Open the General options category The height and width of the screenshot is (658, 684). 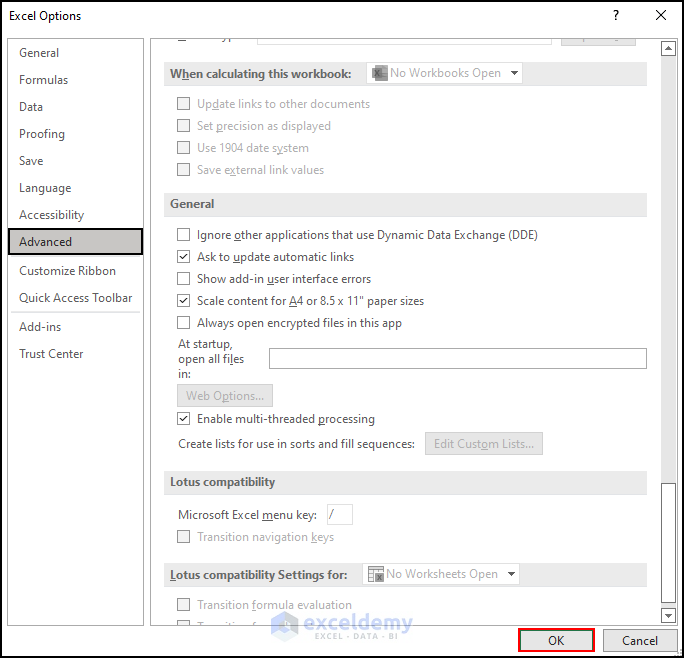click(39, 53)
